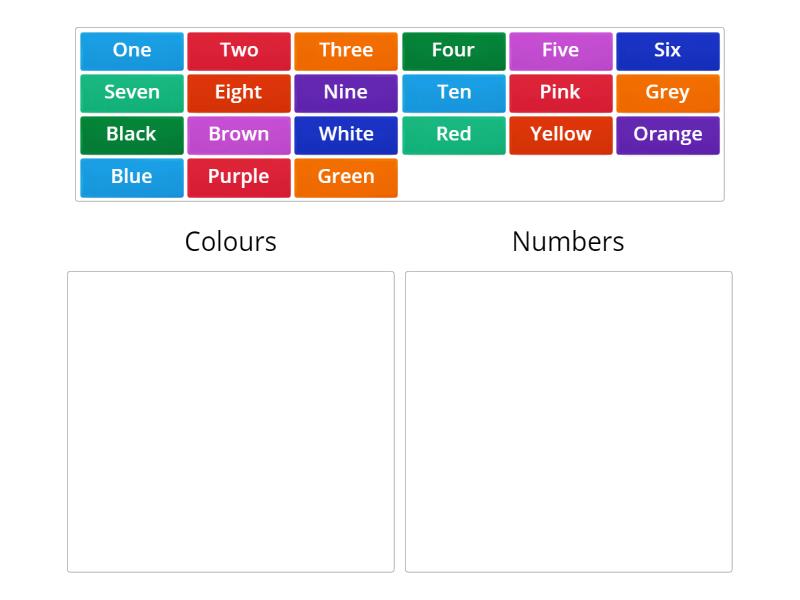The height and width of the screenshot is (600, 800).
Task: Select the "White" tile
Action: tap(346, 134)
